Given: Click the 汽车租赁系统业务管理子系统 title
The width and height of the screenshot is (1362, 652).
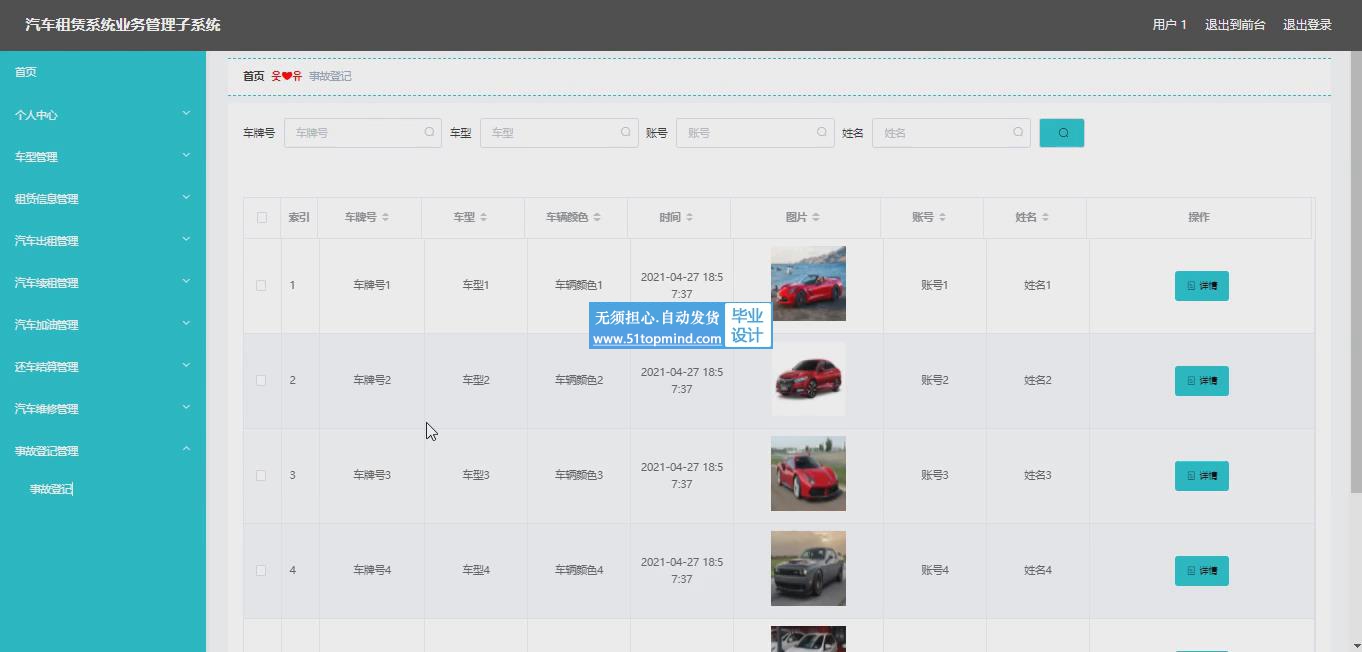Looking at the screenshot, I should point(123,25).
